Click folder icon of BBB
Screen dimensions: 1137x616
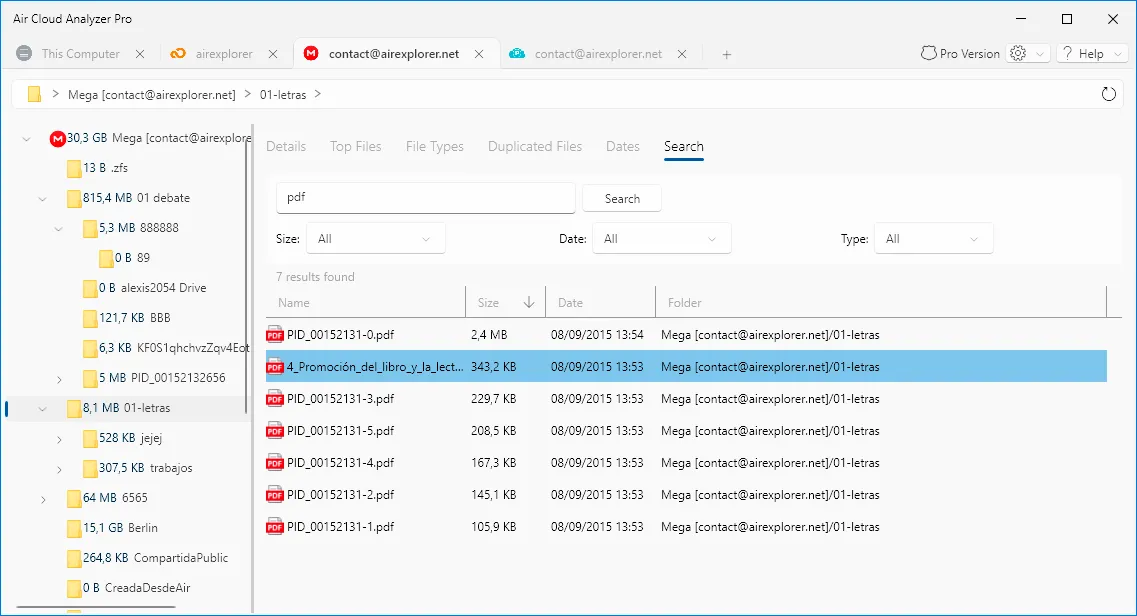(89, 318)
